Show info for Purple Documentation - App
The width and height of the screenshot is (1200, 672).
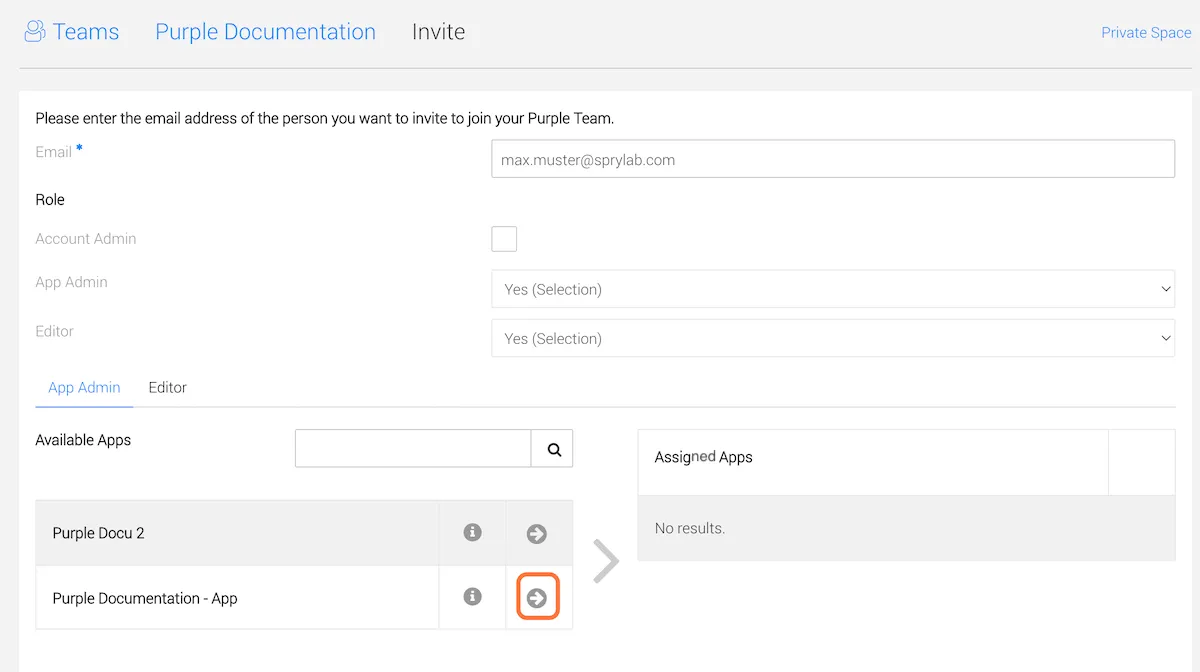(x=473, y=597)
